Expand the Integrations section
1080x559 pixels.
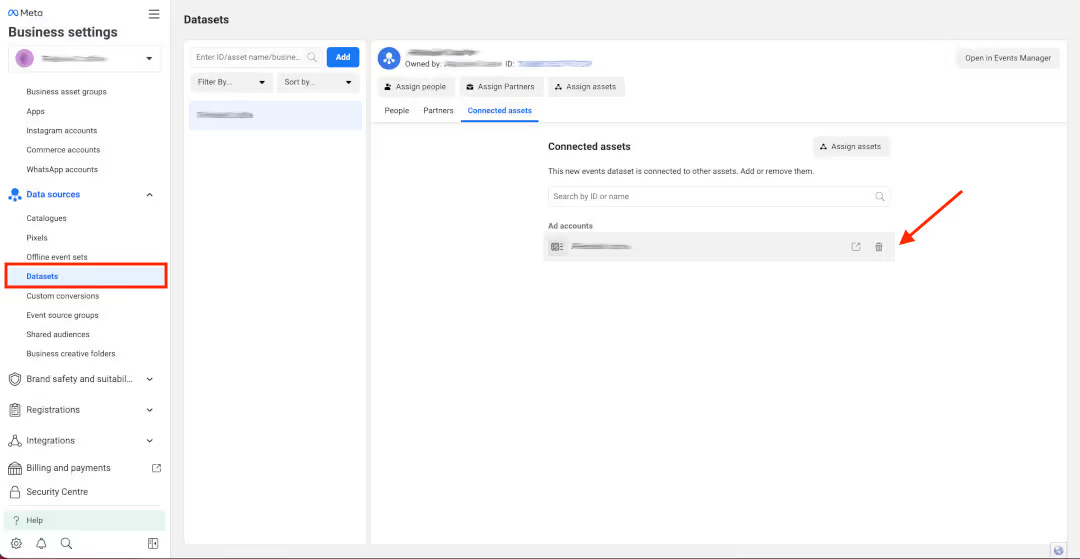[149, 441]
